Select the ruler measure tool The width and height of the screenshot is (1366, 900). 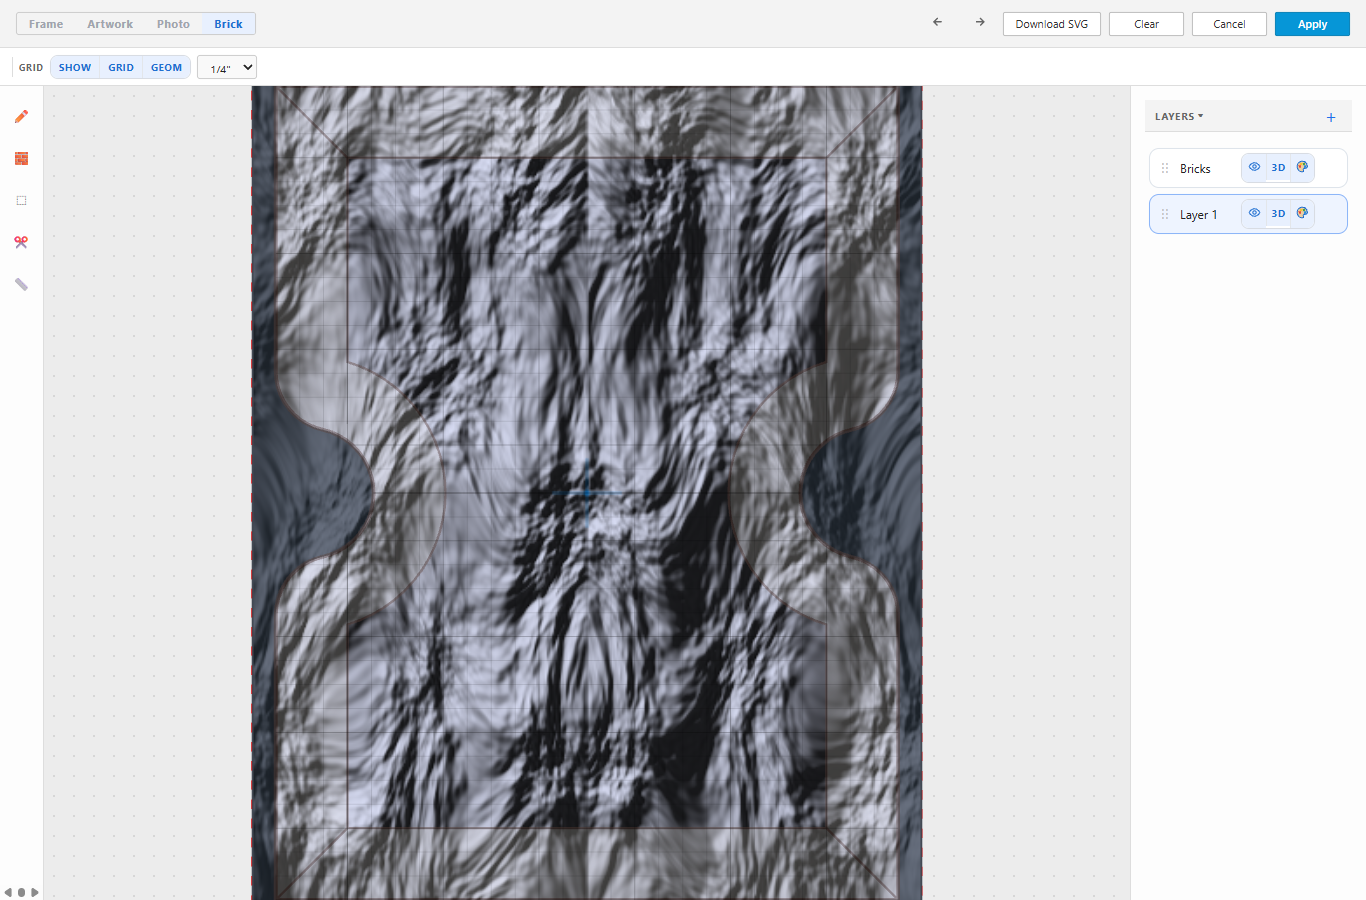pos(21,285)
